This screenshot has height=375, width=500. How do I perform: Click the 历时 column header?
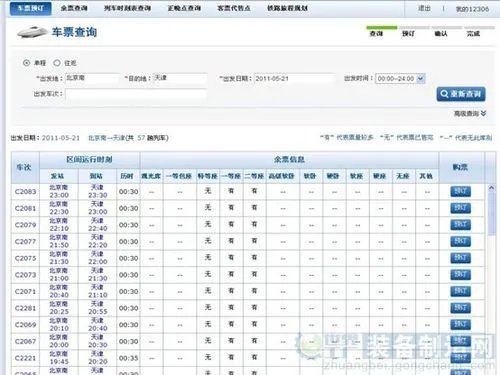(127, 176)
